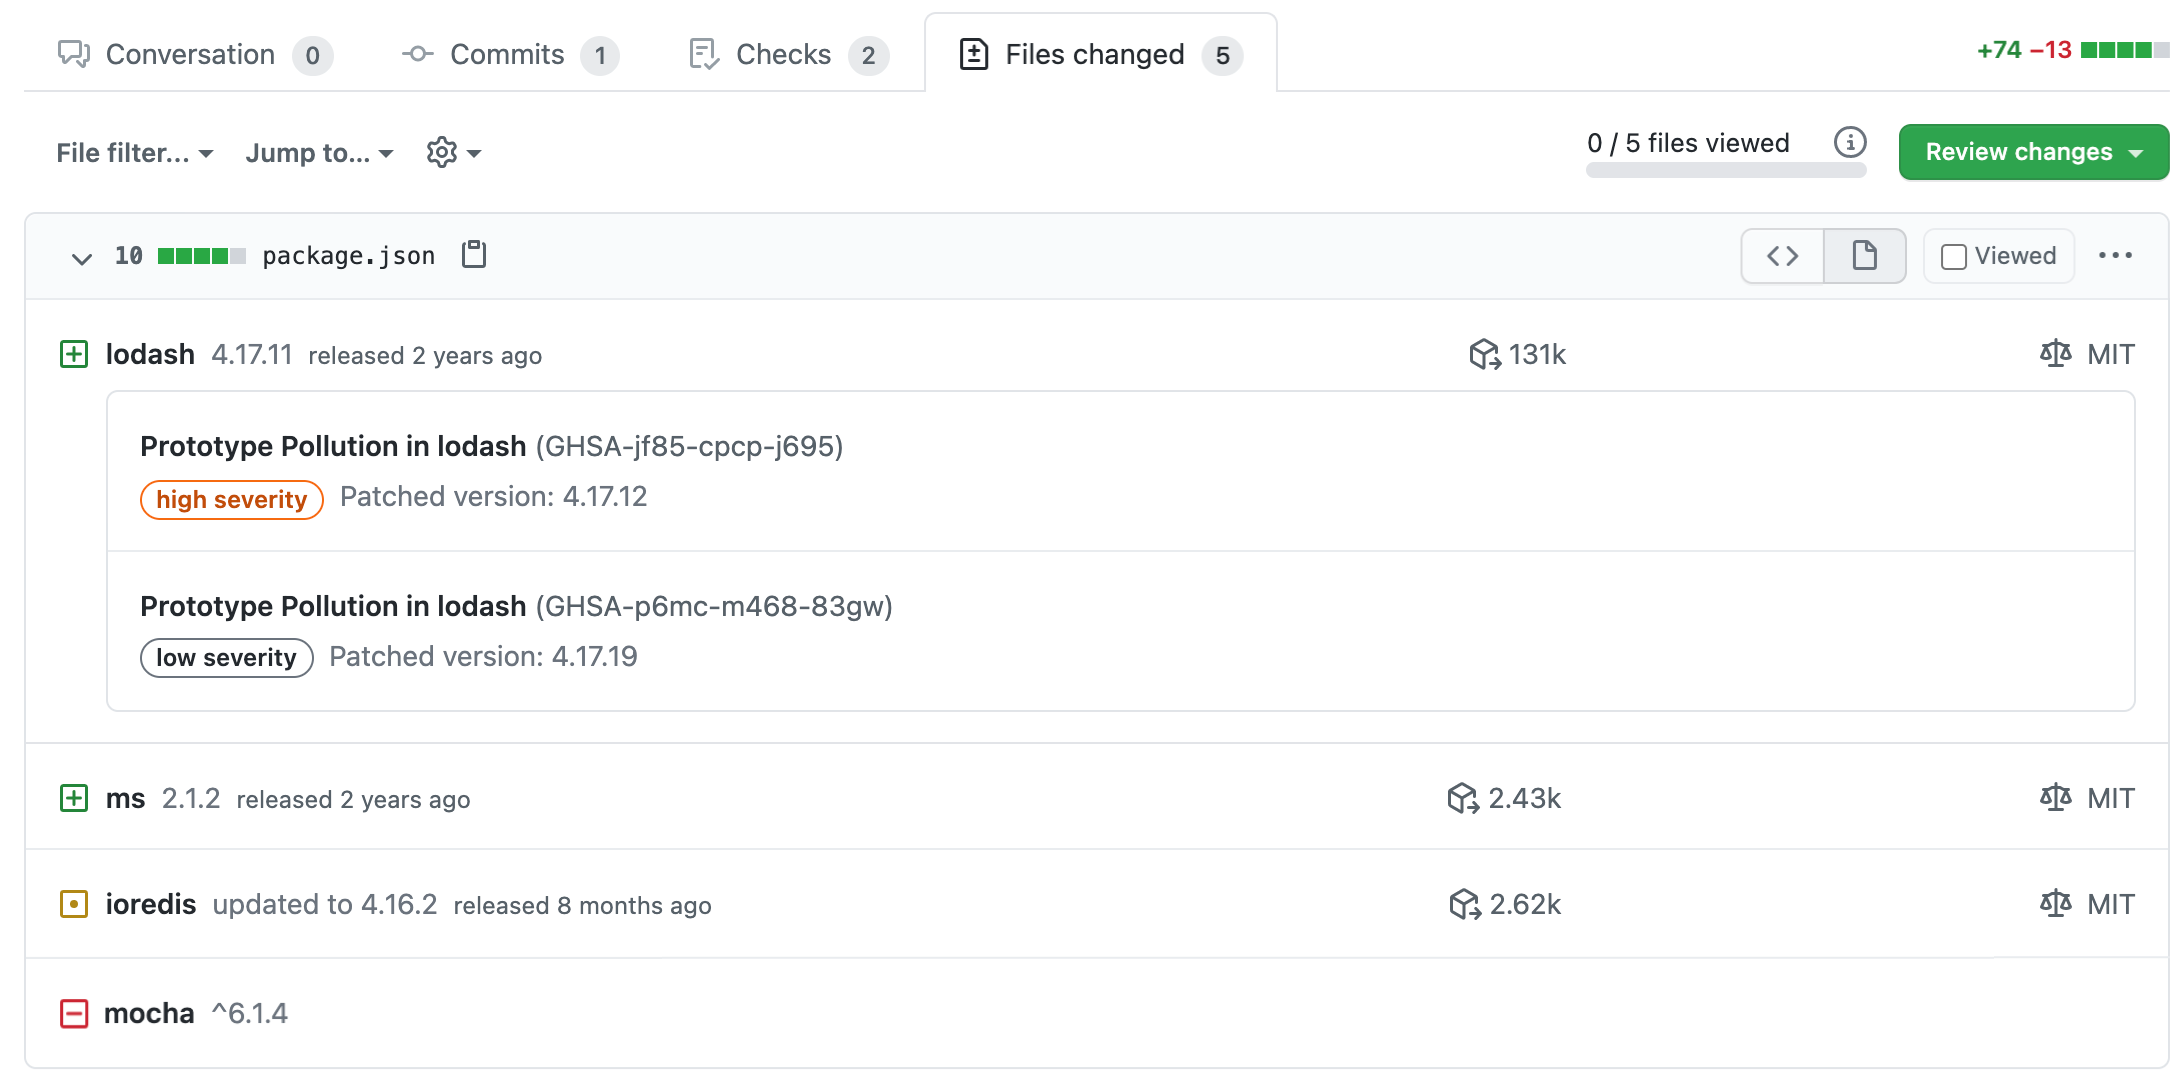Open the Jump to dropdown menu
The height and width of the screenshot is (1092, 2184).
coord(320,152)
